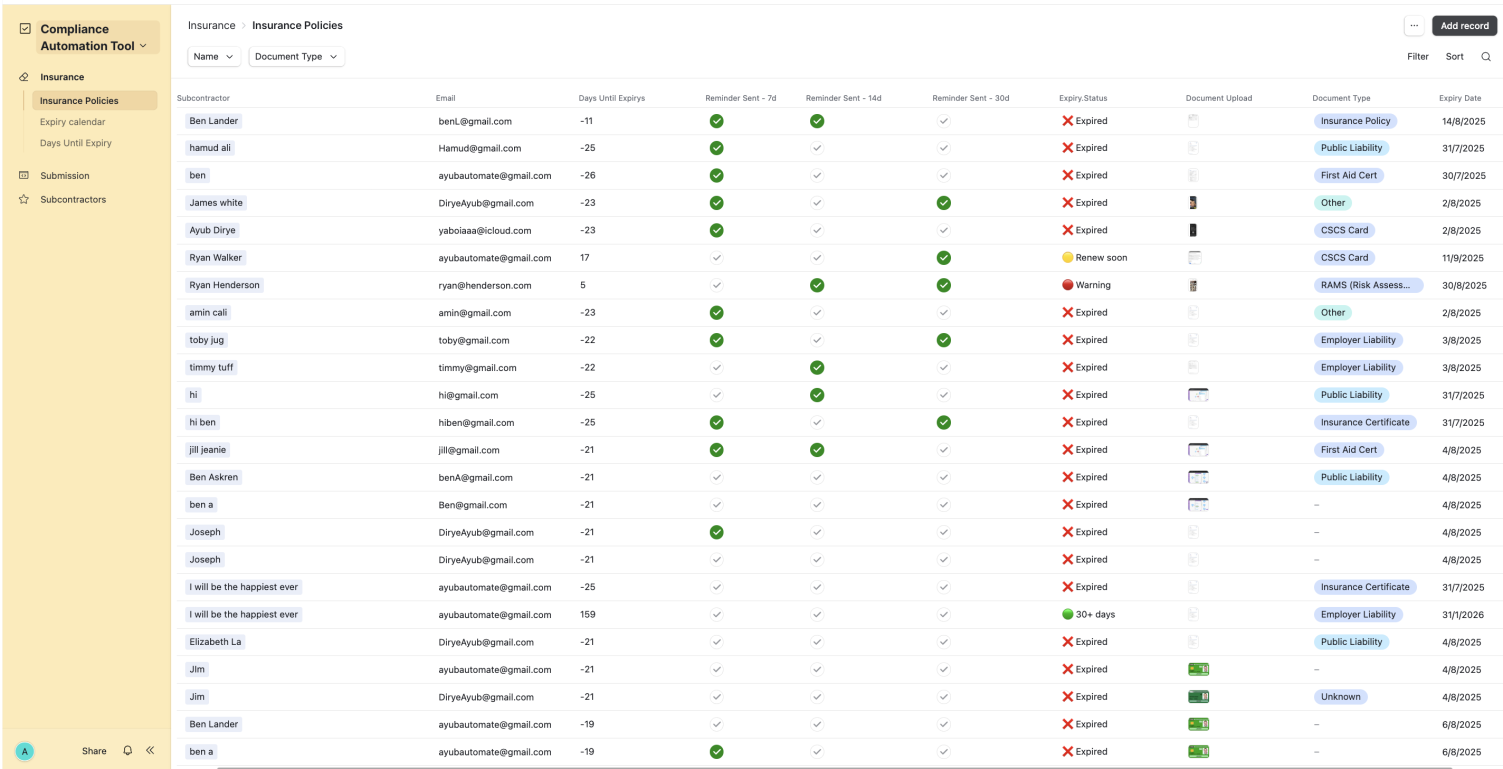Open the three-dot more options menu
This screenshot has width=1503, height=769.
click(x=1413, y=26)
